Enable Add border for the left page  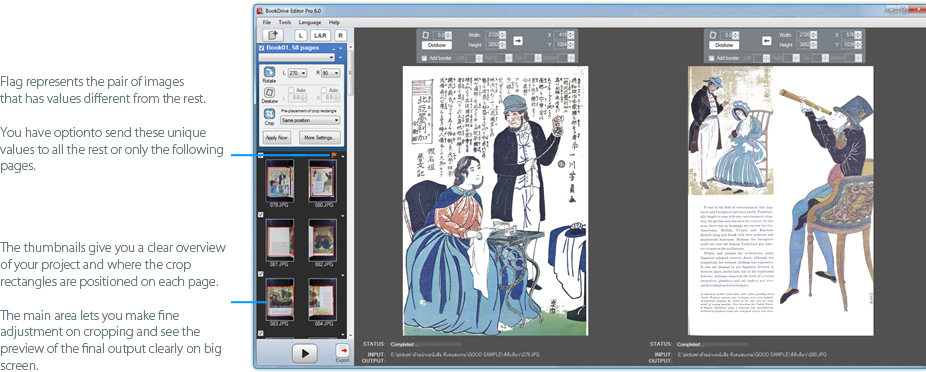425,58
